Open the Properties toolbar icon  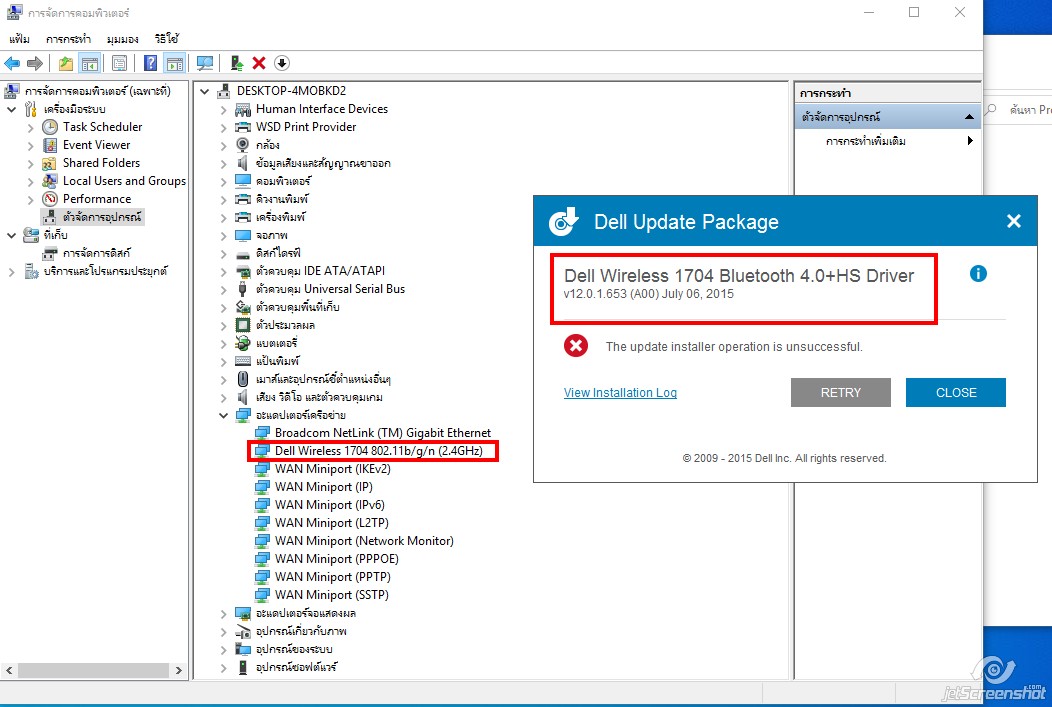tap(119, 63)
